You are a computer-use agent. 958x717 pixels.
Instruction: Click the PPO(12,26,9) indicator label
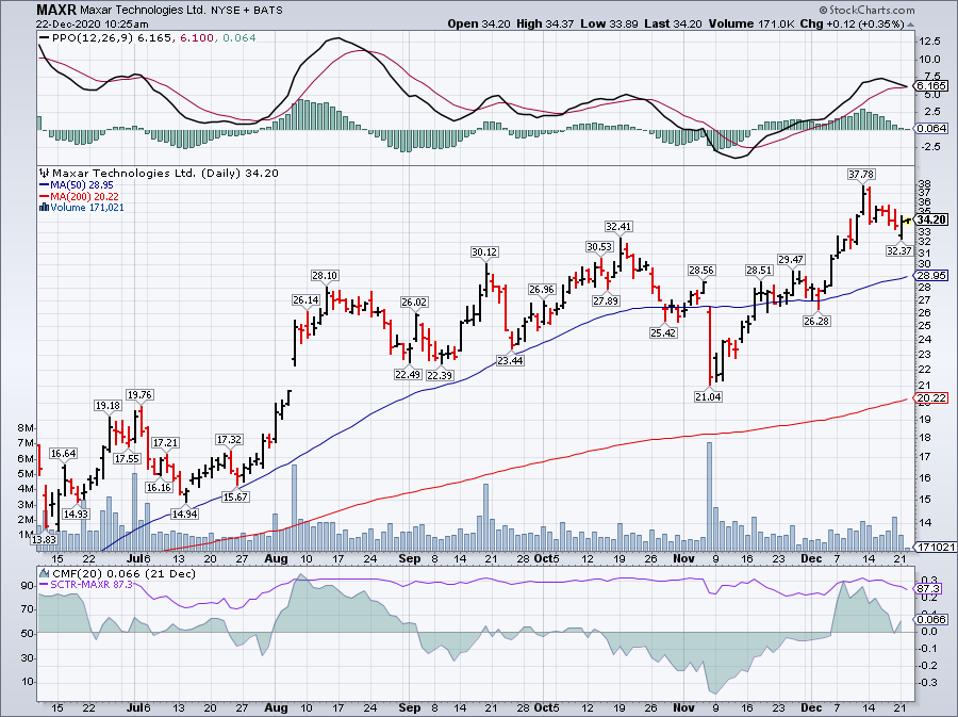pos(93,38)
